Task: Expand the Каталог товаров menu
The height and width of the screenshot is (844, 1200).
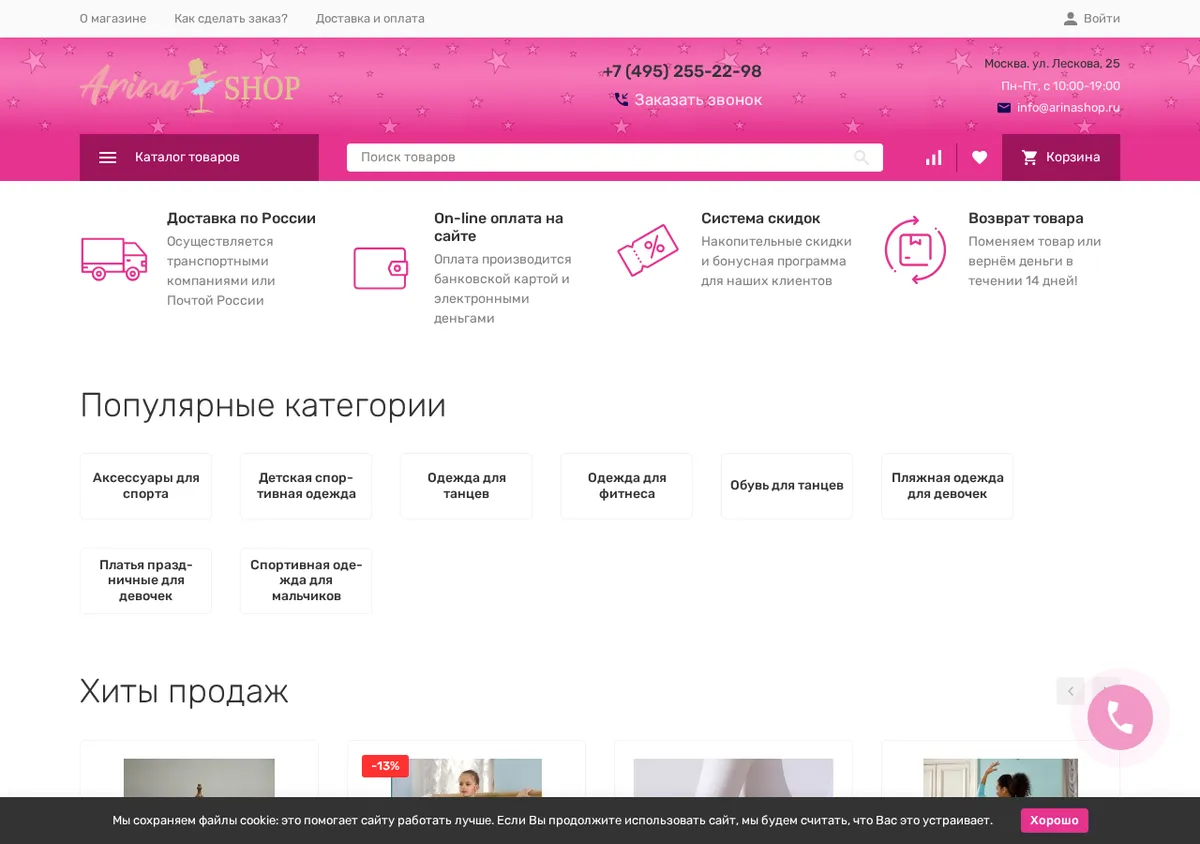Action: coord(199,157)
